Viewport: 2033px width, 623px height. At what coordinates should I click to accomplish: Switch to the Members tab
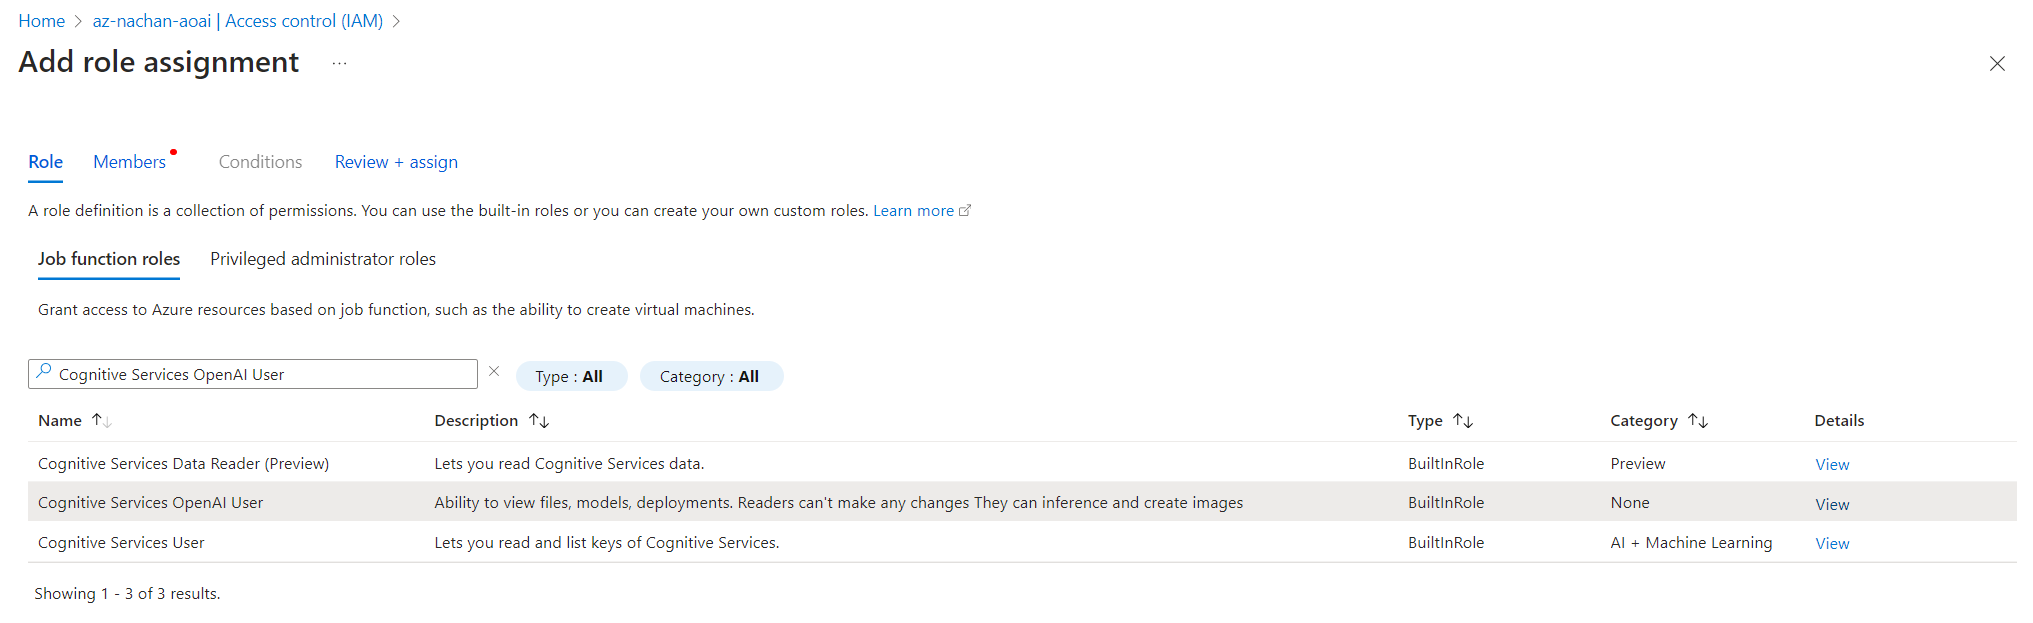coord(130,162)
